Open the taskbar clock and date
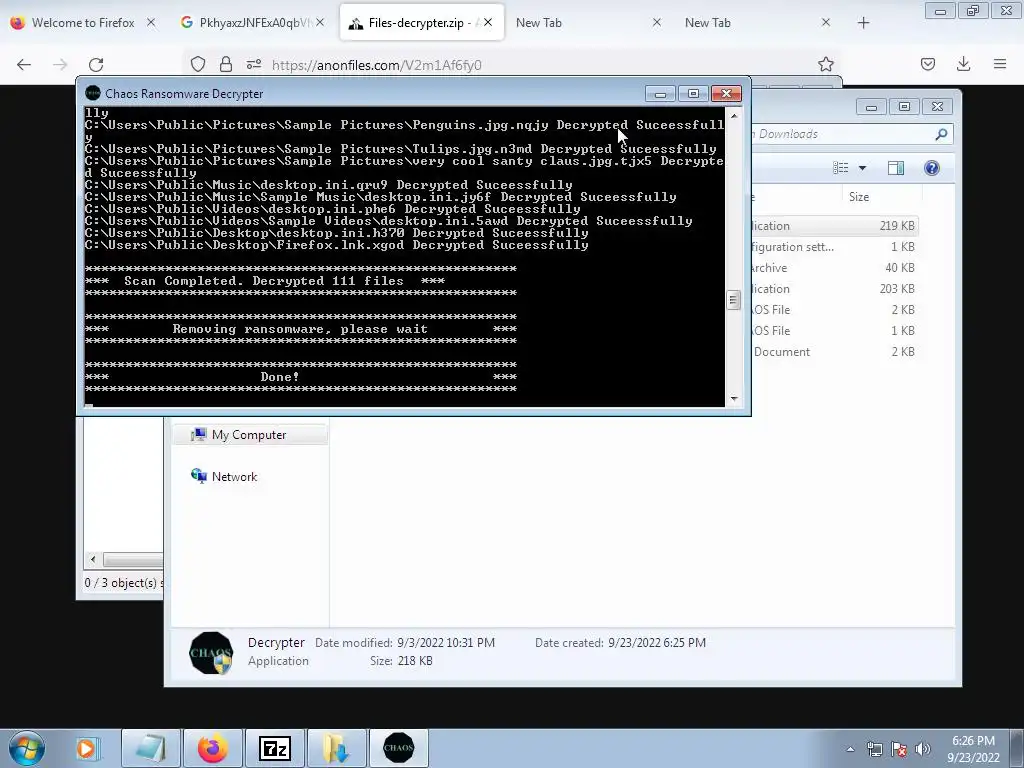This screenshot has width=1024, height=768. tap(973, 749)
